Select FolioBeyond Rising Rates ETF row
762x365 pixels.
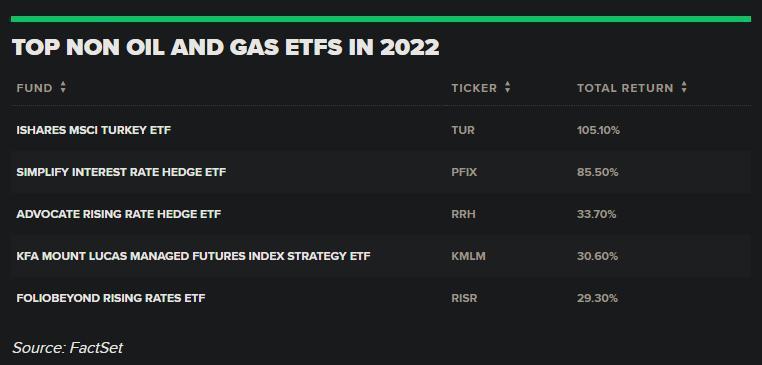(x=381, y=297)
